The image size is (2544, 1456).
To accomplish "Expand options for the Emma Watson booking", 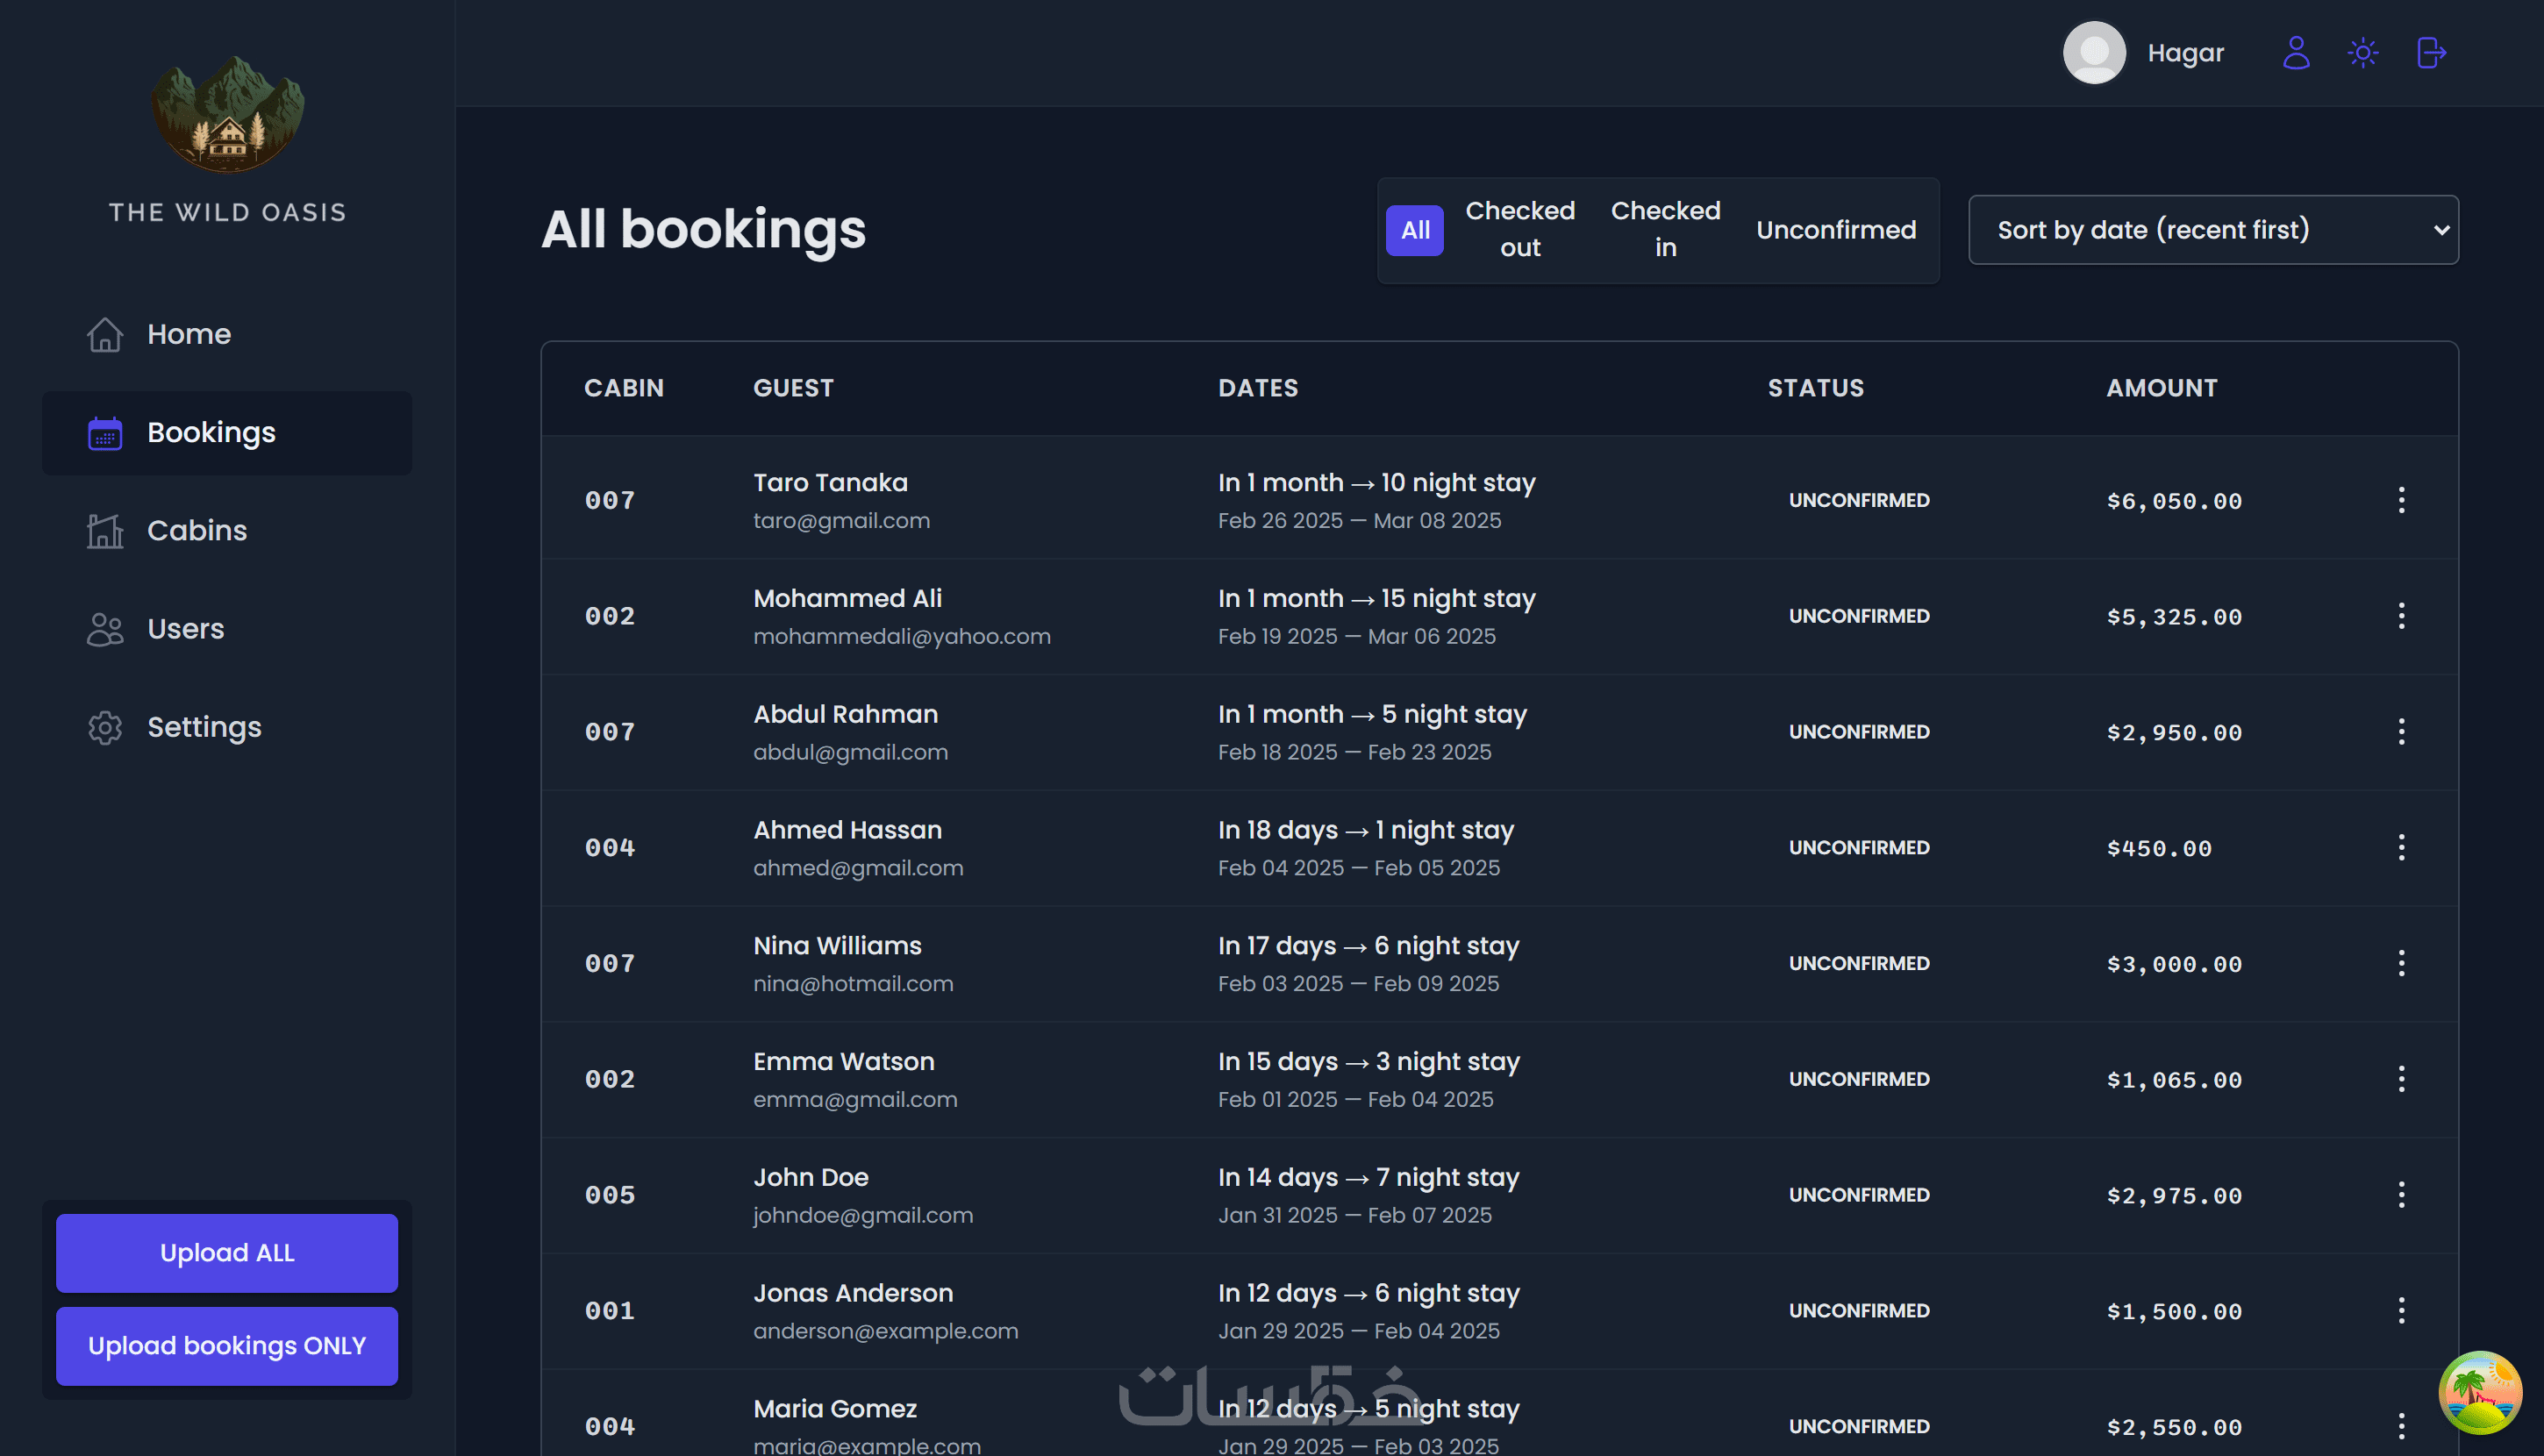I will click(x=2401, y=1079).
